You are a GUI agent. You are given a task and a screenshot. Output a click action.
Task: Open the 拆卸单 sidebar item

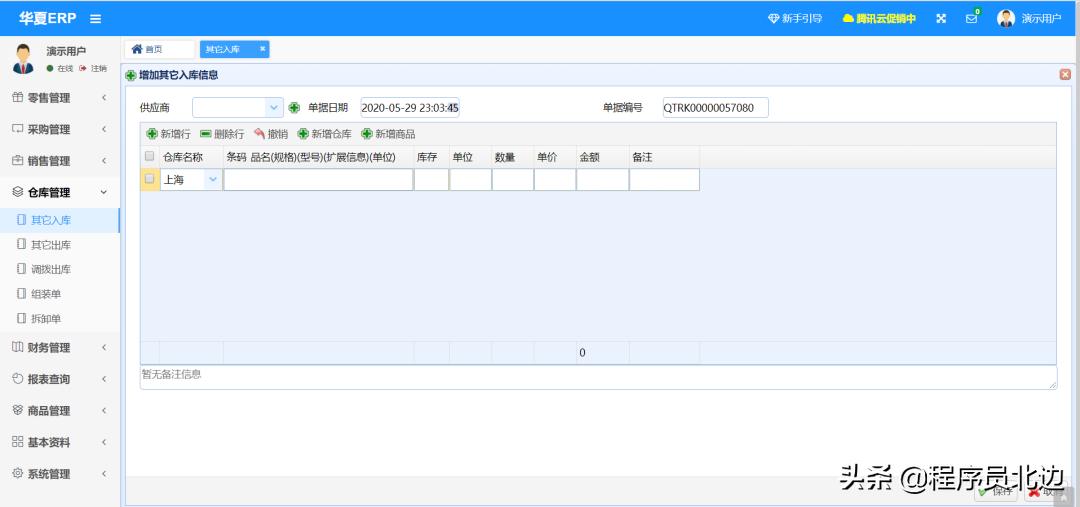(59, 319)
